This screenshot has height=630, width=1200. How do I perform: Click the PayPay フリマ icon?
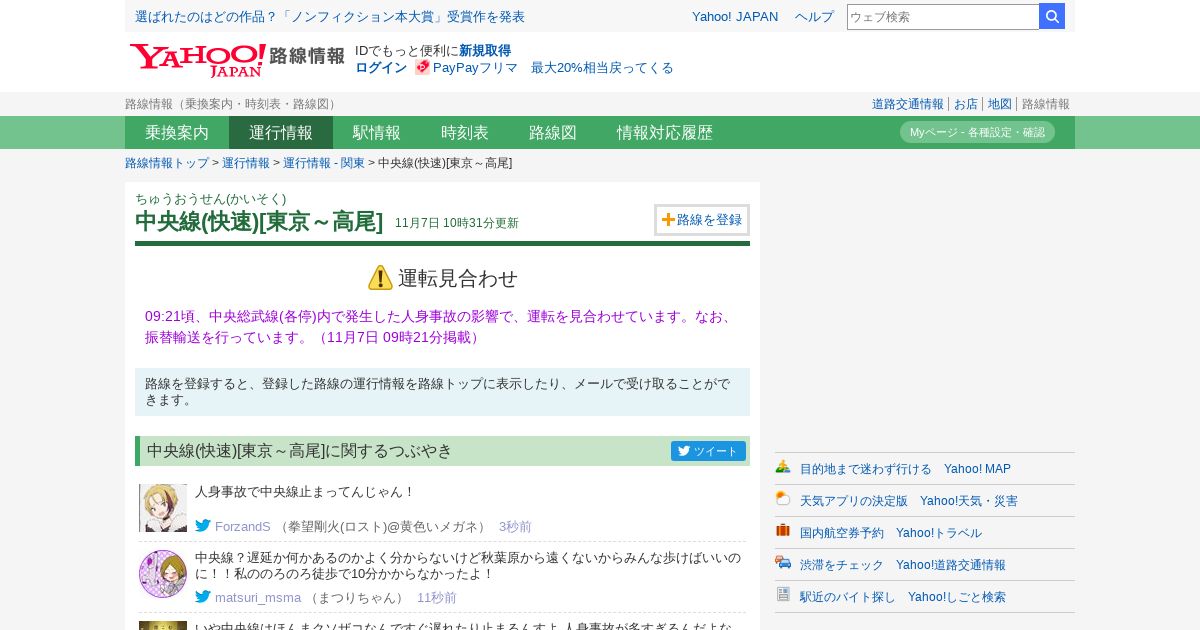tap(422, 67)
